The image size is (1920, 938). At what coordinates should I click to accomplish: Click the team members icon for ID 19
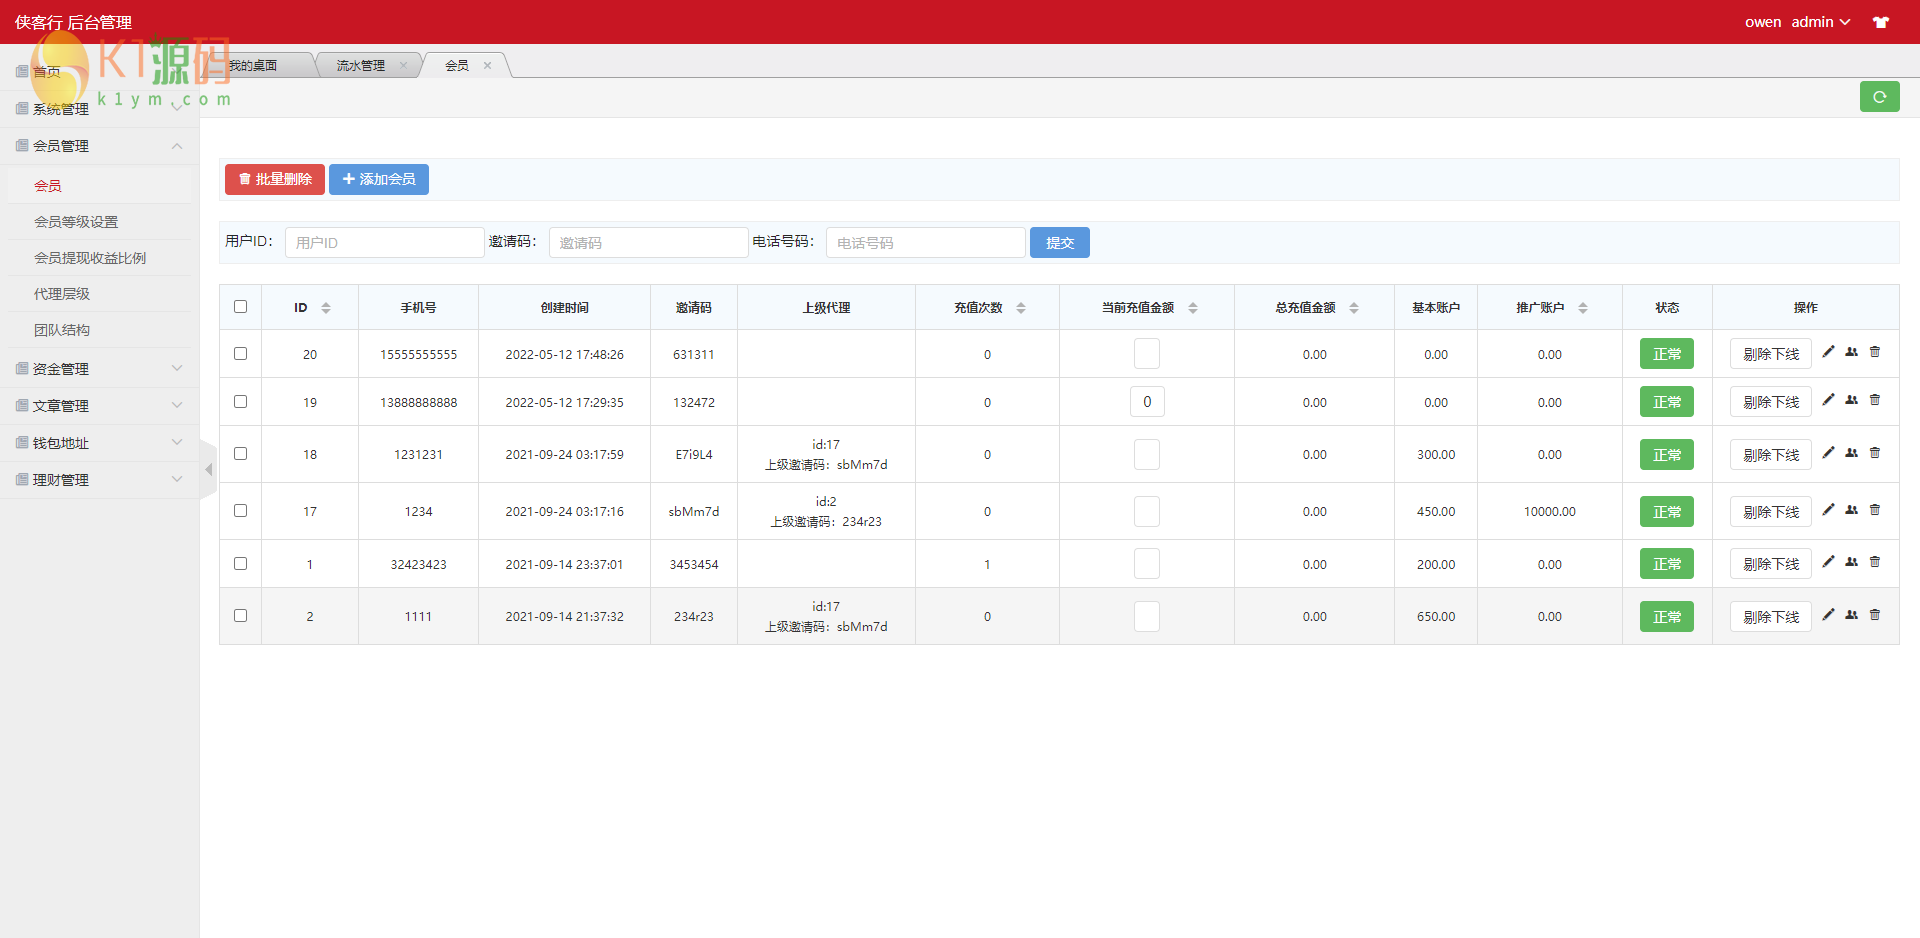1851,400
